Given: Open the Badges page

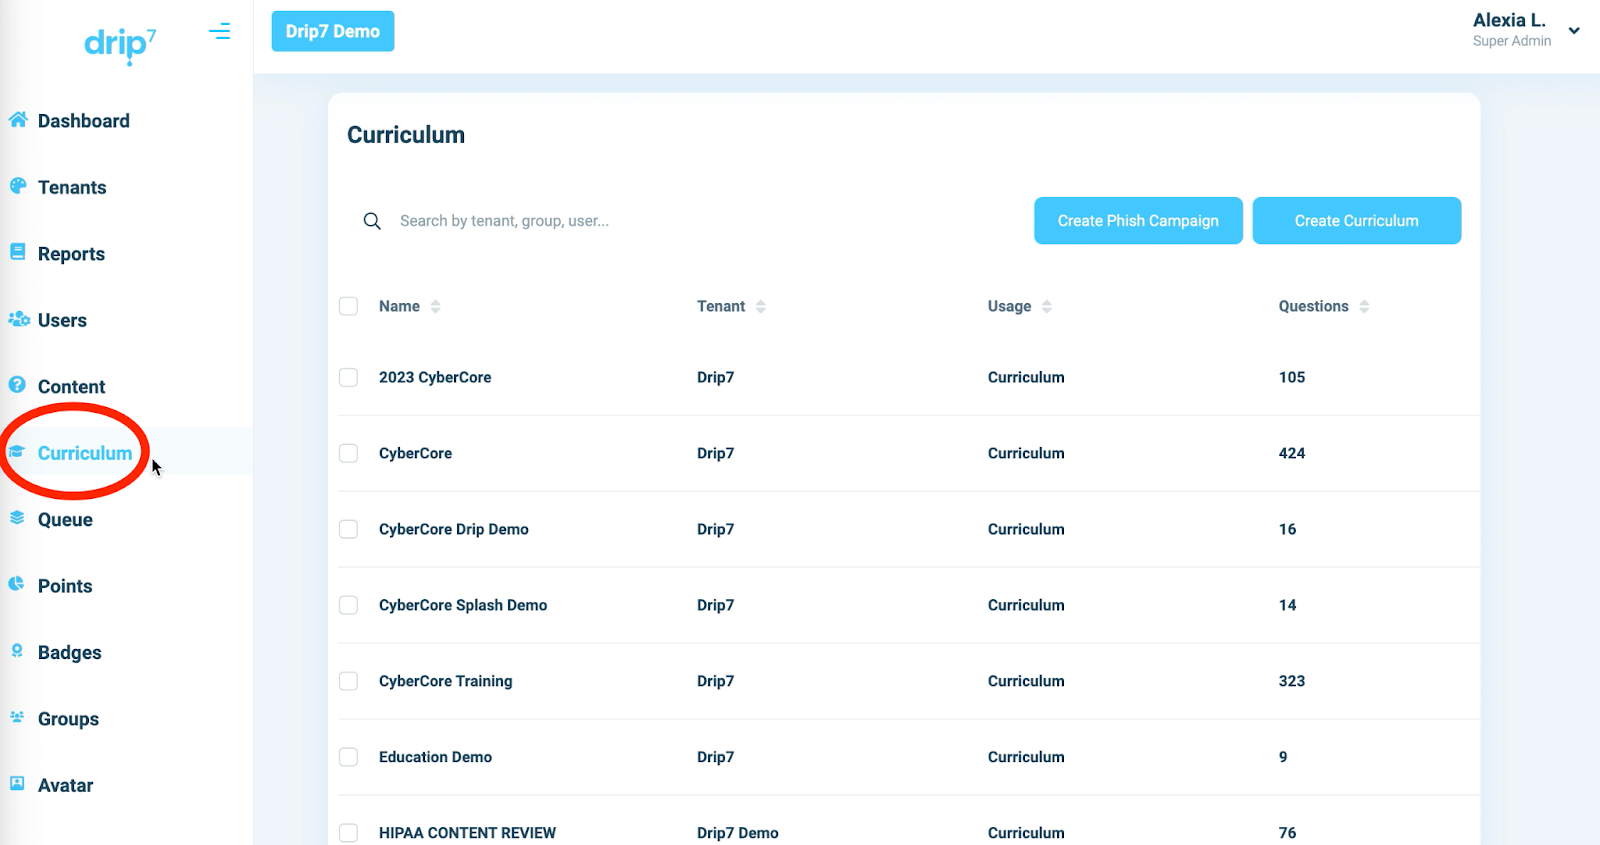Looking at the screenshot, I should coord(70,653).
